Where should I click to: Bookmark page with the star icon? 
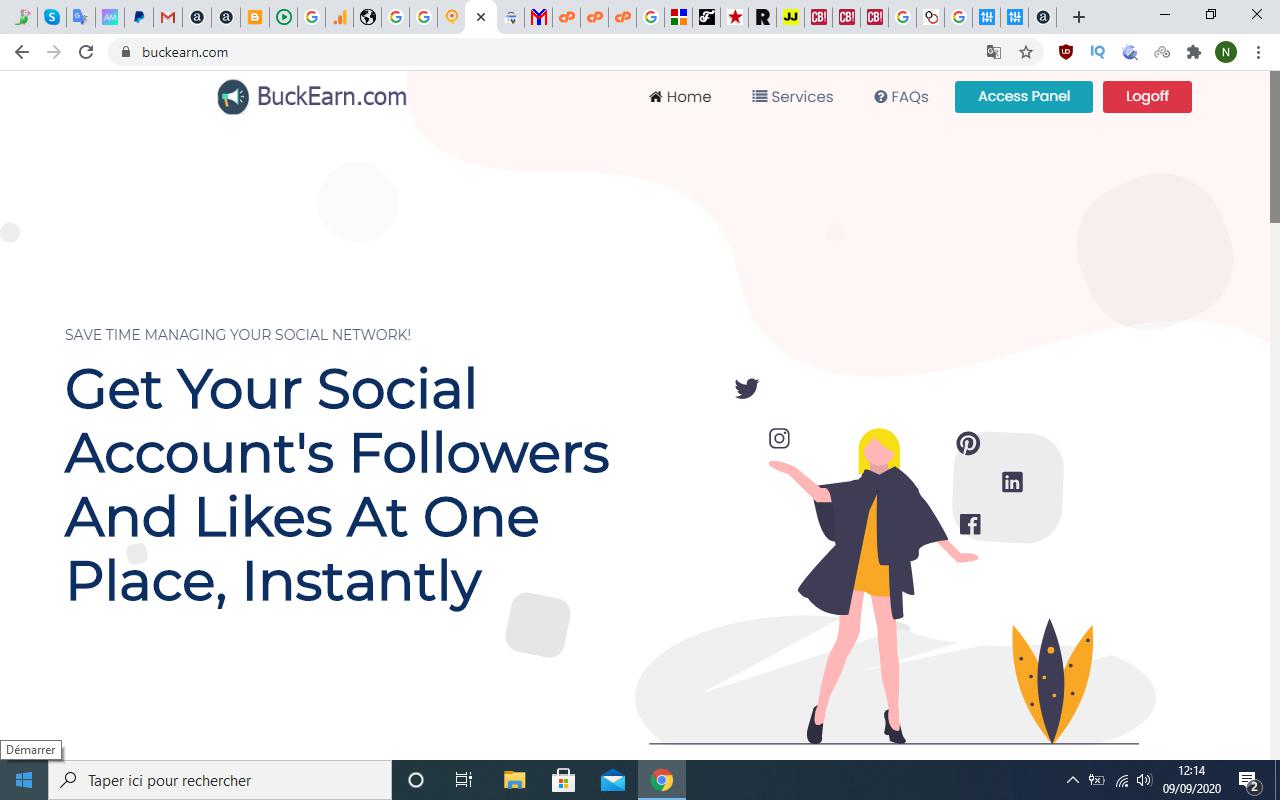click(1026, 52)
